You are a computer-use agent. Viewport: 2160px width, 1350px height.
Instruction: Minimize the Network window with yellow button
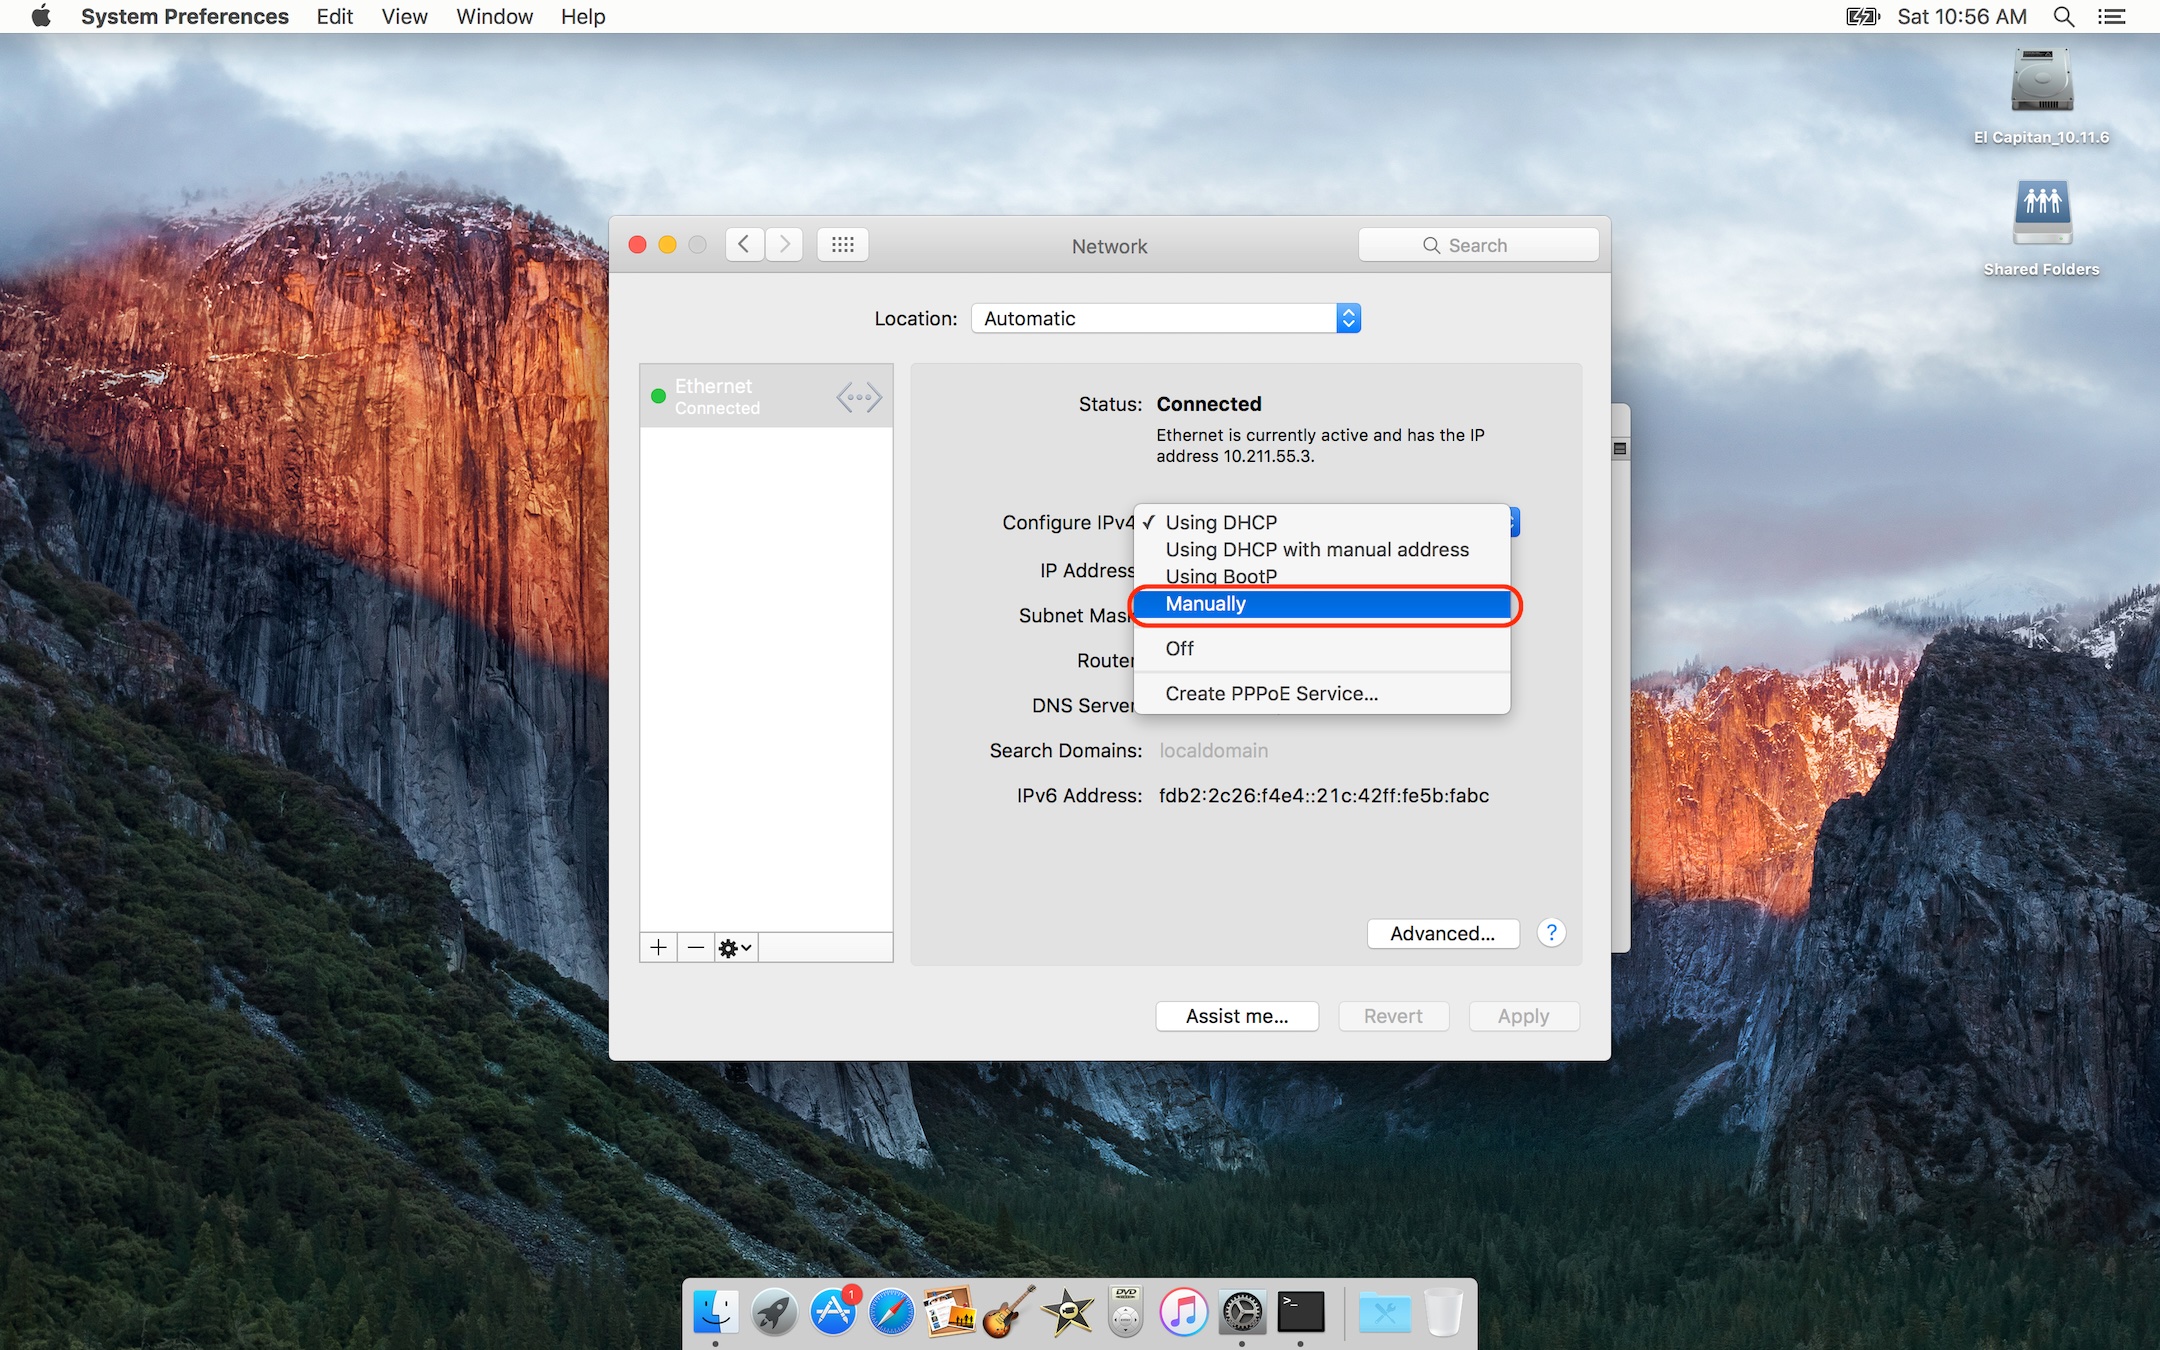tap(667, 245)
